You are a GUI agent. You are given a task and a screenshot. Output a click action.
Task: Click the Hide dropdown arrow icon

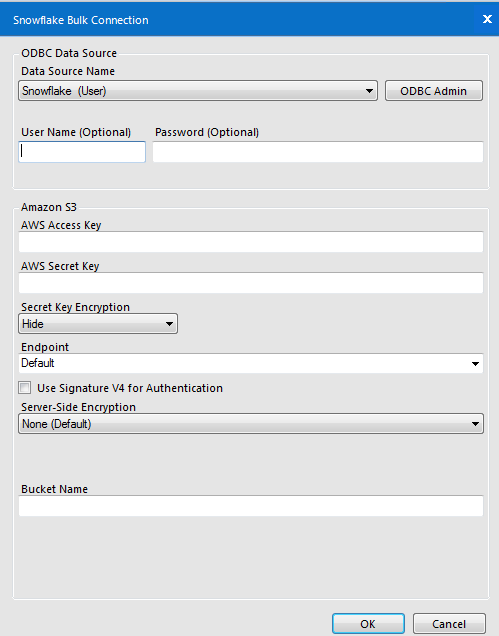(169, 324)
